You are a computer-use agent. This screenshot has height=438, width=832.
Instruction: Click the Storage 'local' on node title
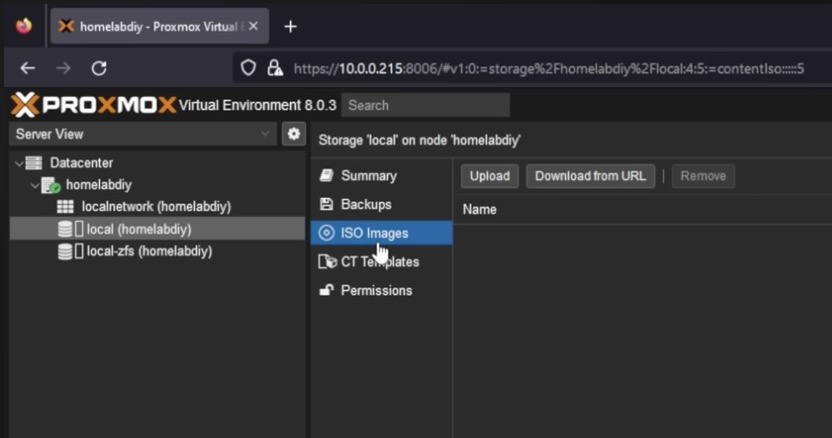[x=419, y=140]
